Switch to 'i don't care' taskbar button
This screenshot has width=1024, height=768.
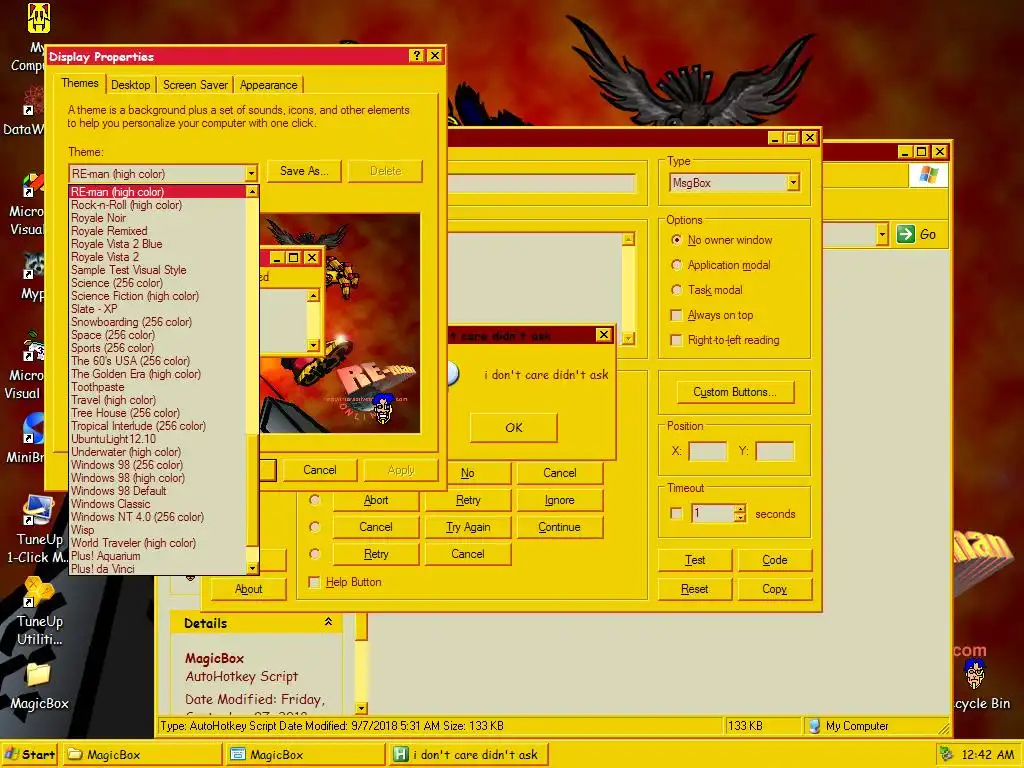pyautogui.click(x=468, y=755)
